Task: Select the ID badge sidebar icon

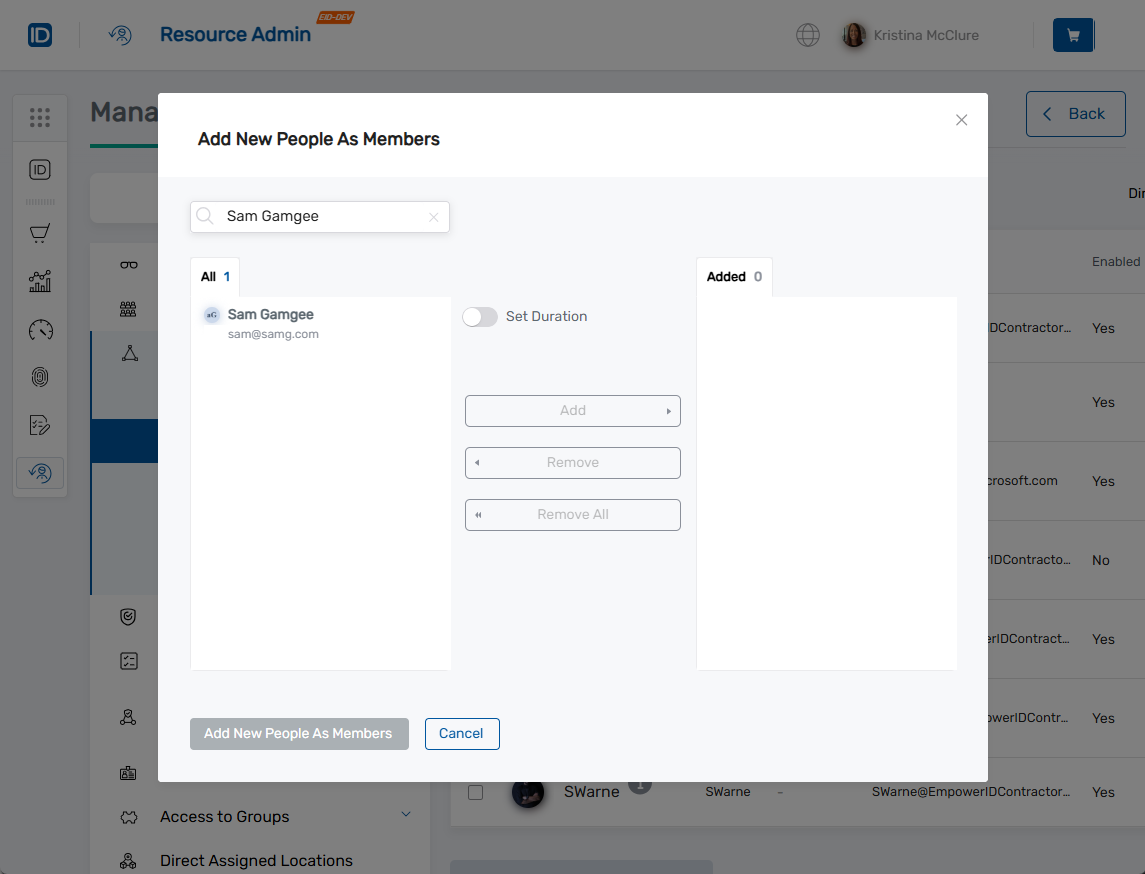Action: tap(40, 169)
